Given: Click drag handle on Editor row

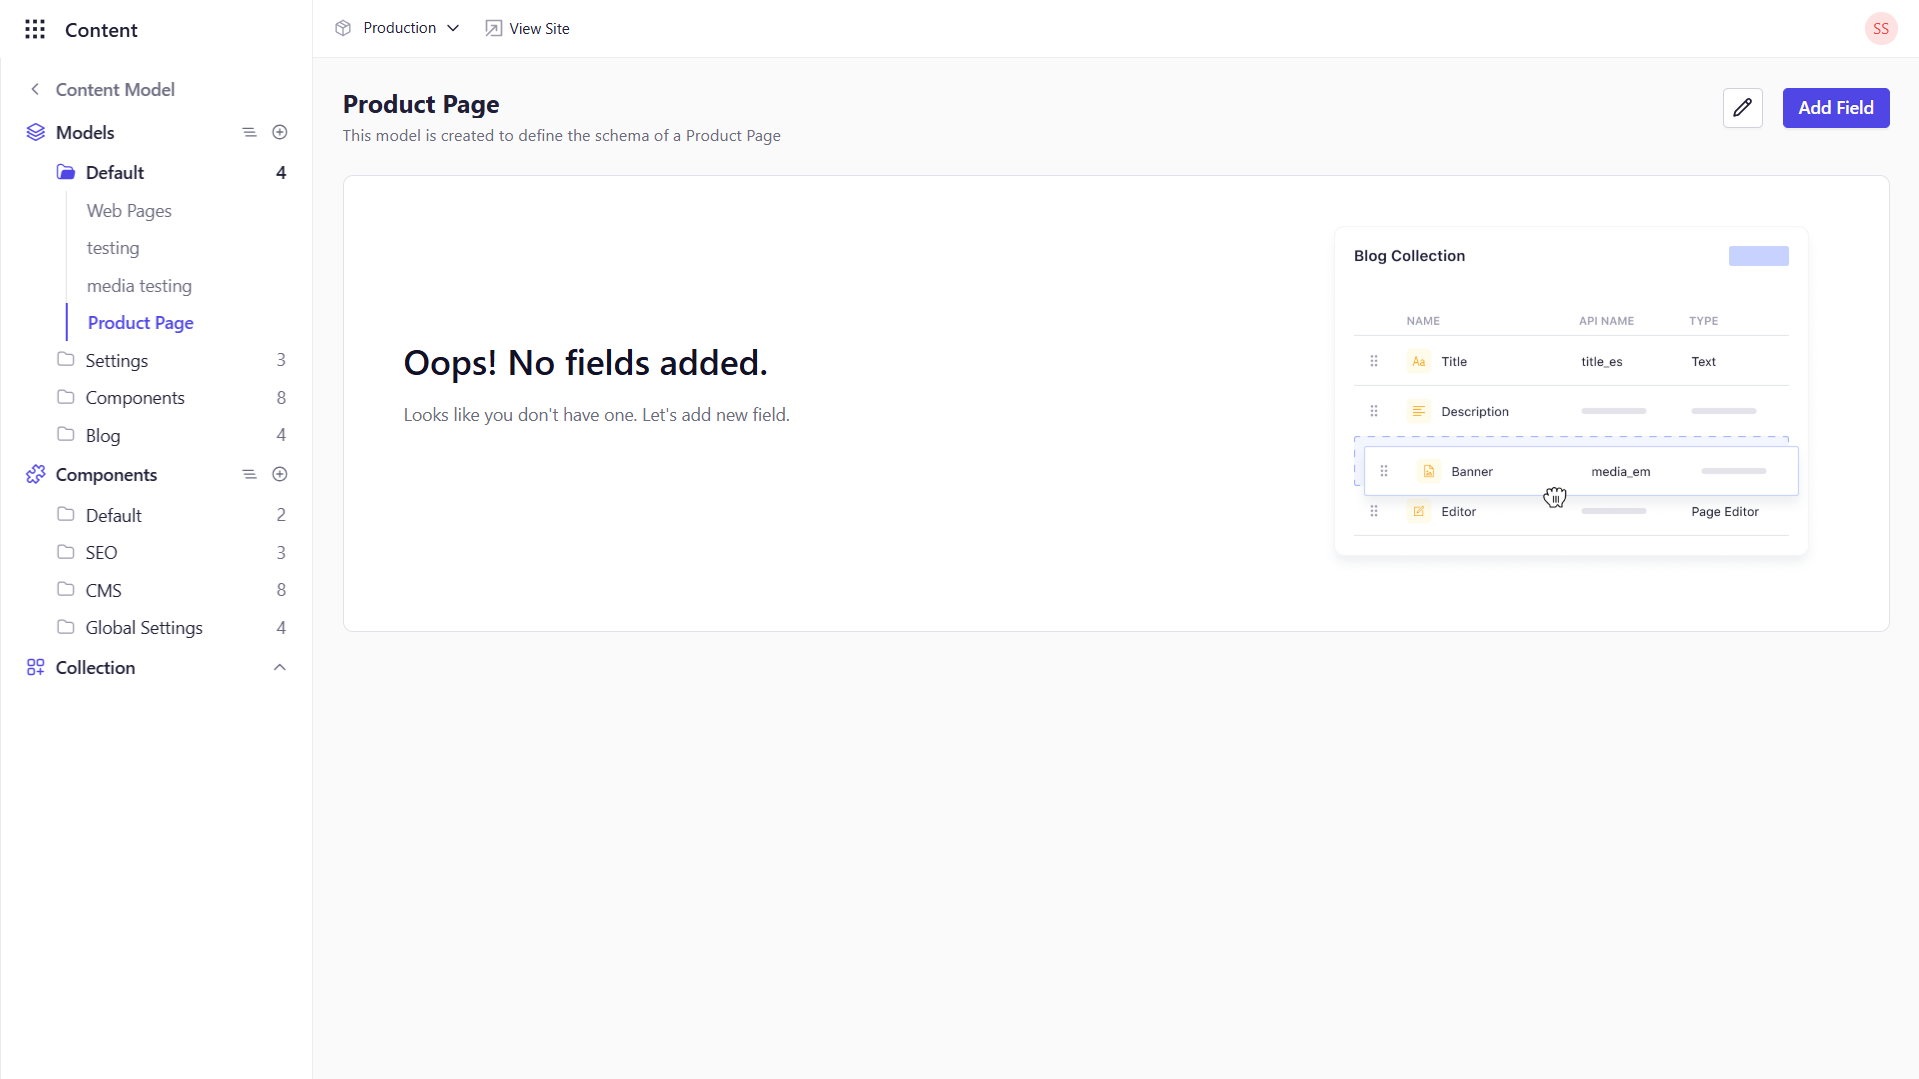Looking at the screenshot, I should [x=1374, y=511].
